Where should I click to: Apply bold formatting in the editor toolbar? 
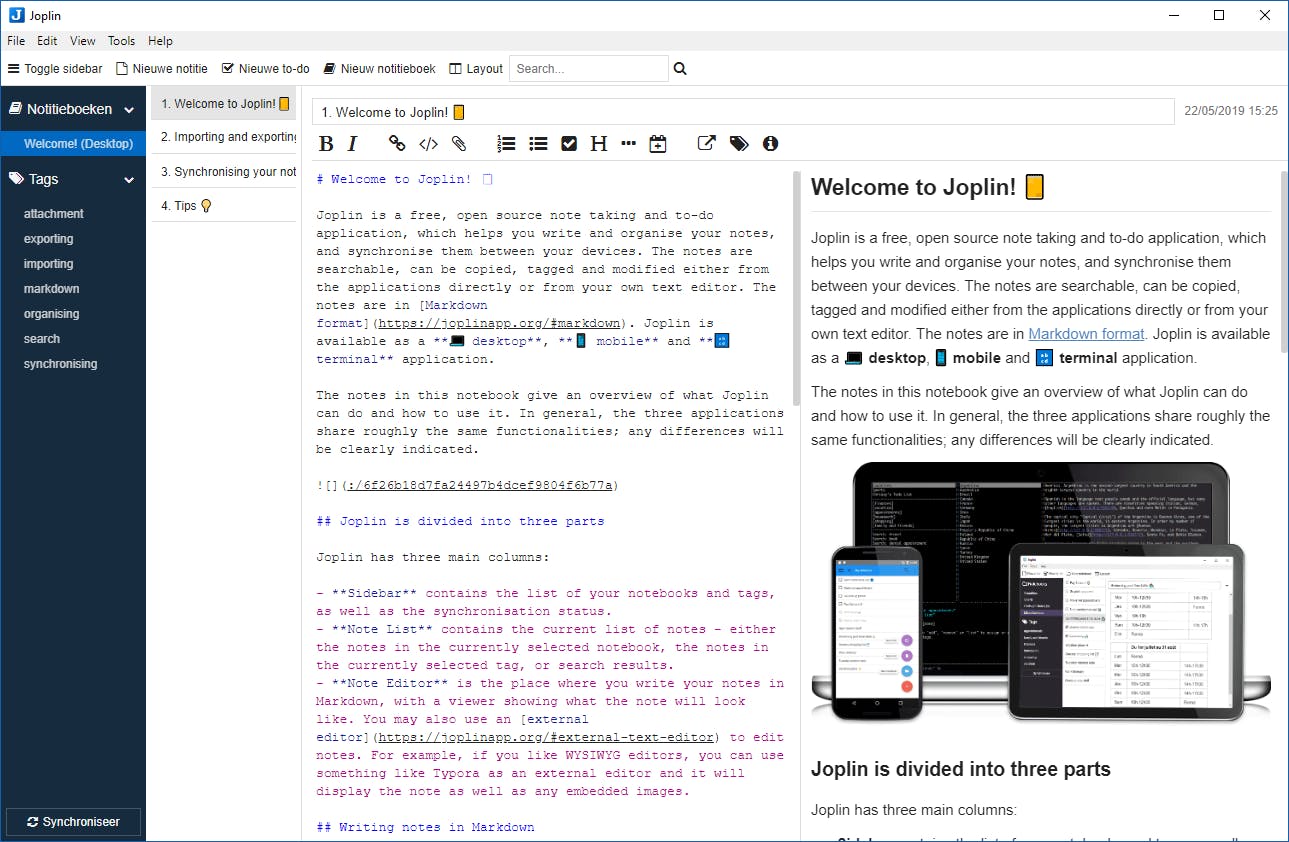[326, 144]
